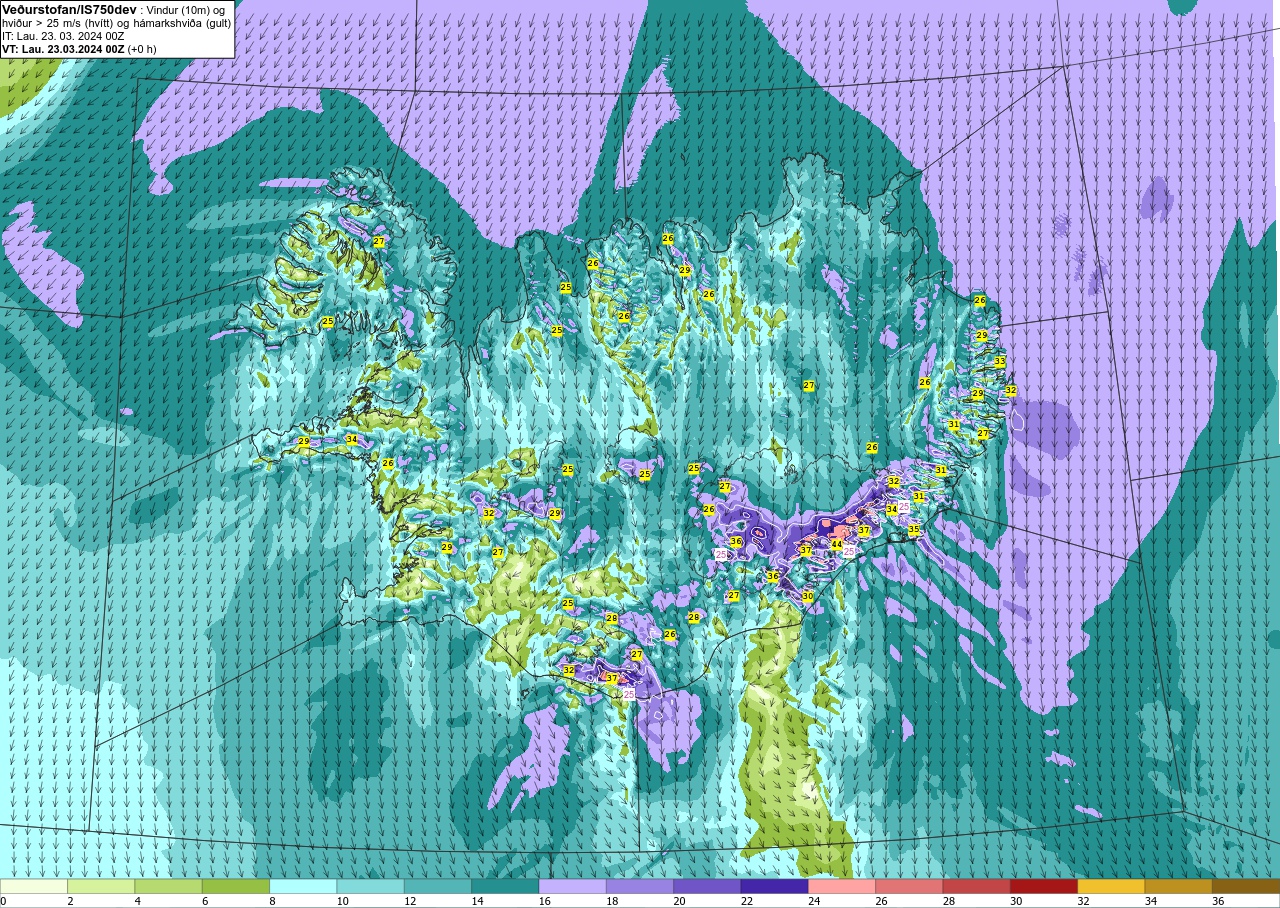Click the legend scale number 16
The height and width of the screenshot is (908, 1280).
tap(543, 901)
